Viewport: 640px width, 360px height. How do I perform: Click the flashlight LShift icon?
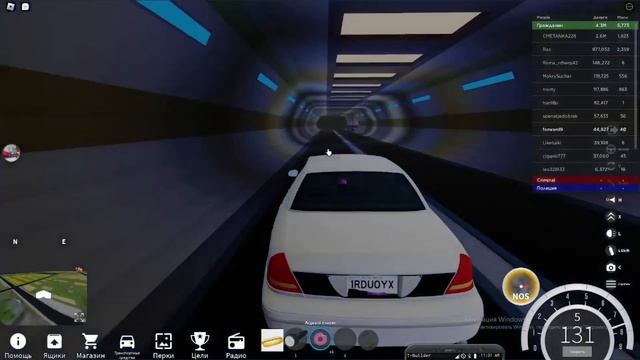[611, 250]
